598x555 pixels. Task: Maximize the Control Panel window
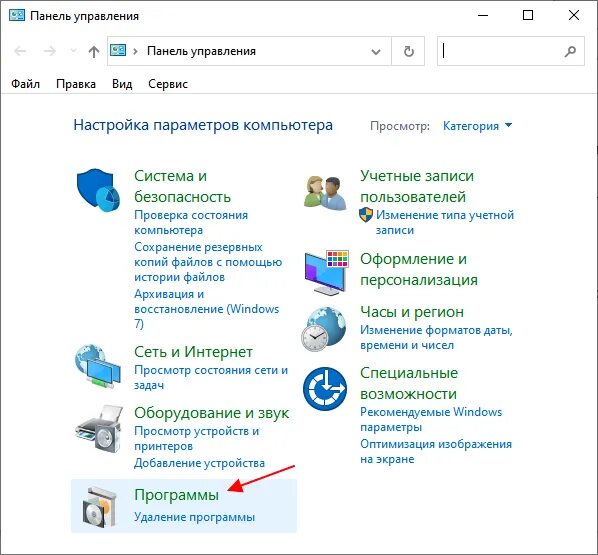coord(528,15)
